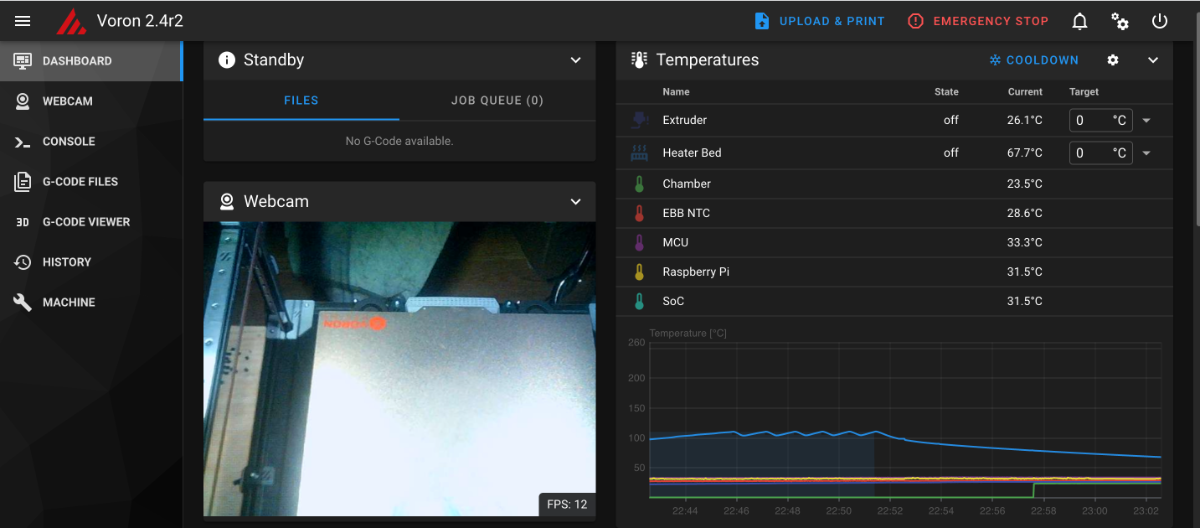The width and height of the screenshot is (1200, 528).
Task: Click the Cooldown snowflake icon
Action: coord(995,60)
